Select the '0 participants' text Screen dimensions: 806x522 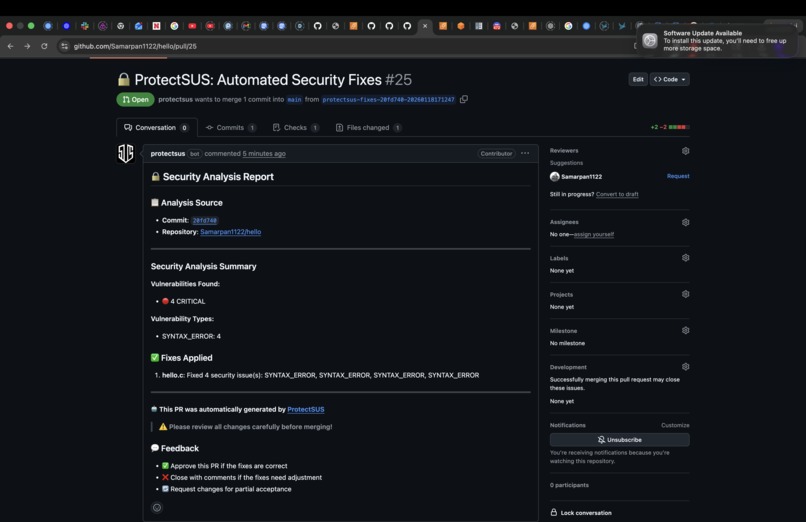569,485
